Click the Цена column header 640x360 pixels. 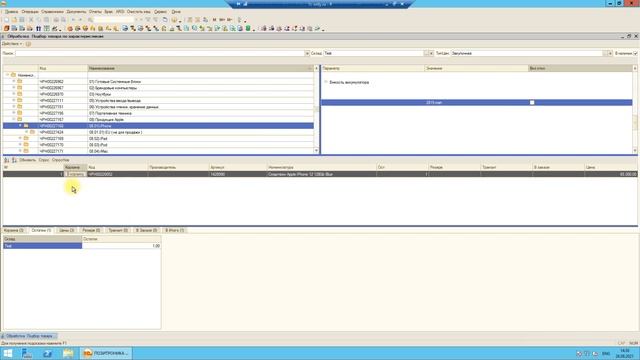(x=611, y=167)
